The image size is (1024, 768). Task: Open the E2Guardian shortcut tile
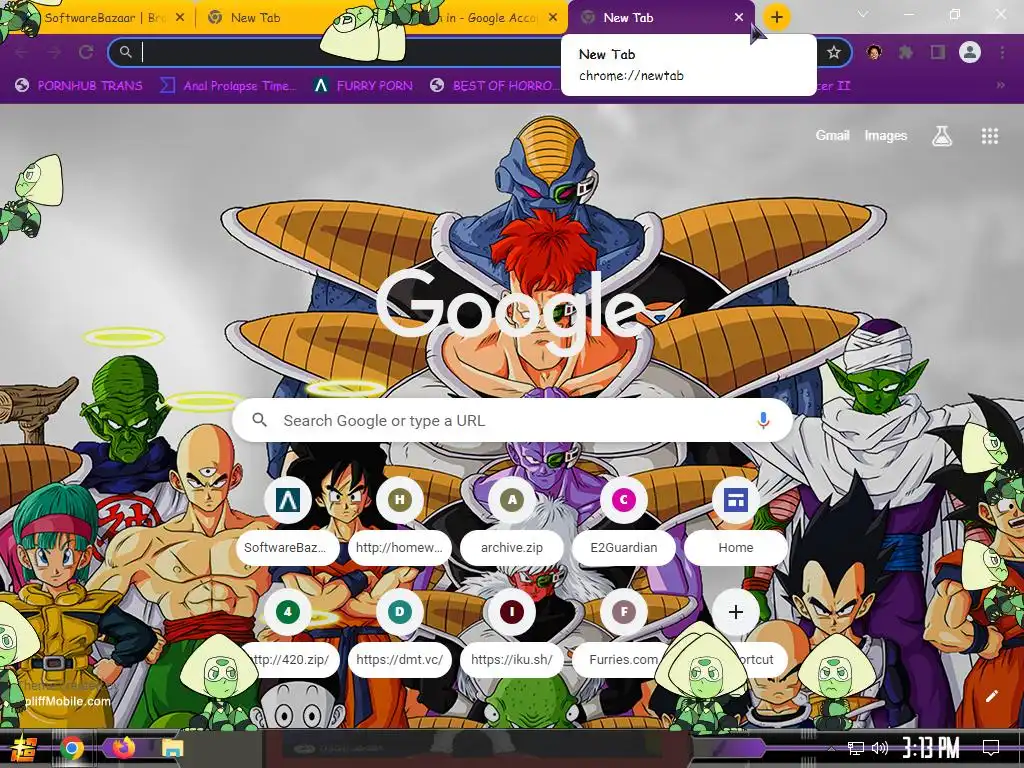pos(624,521)
